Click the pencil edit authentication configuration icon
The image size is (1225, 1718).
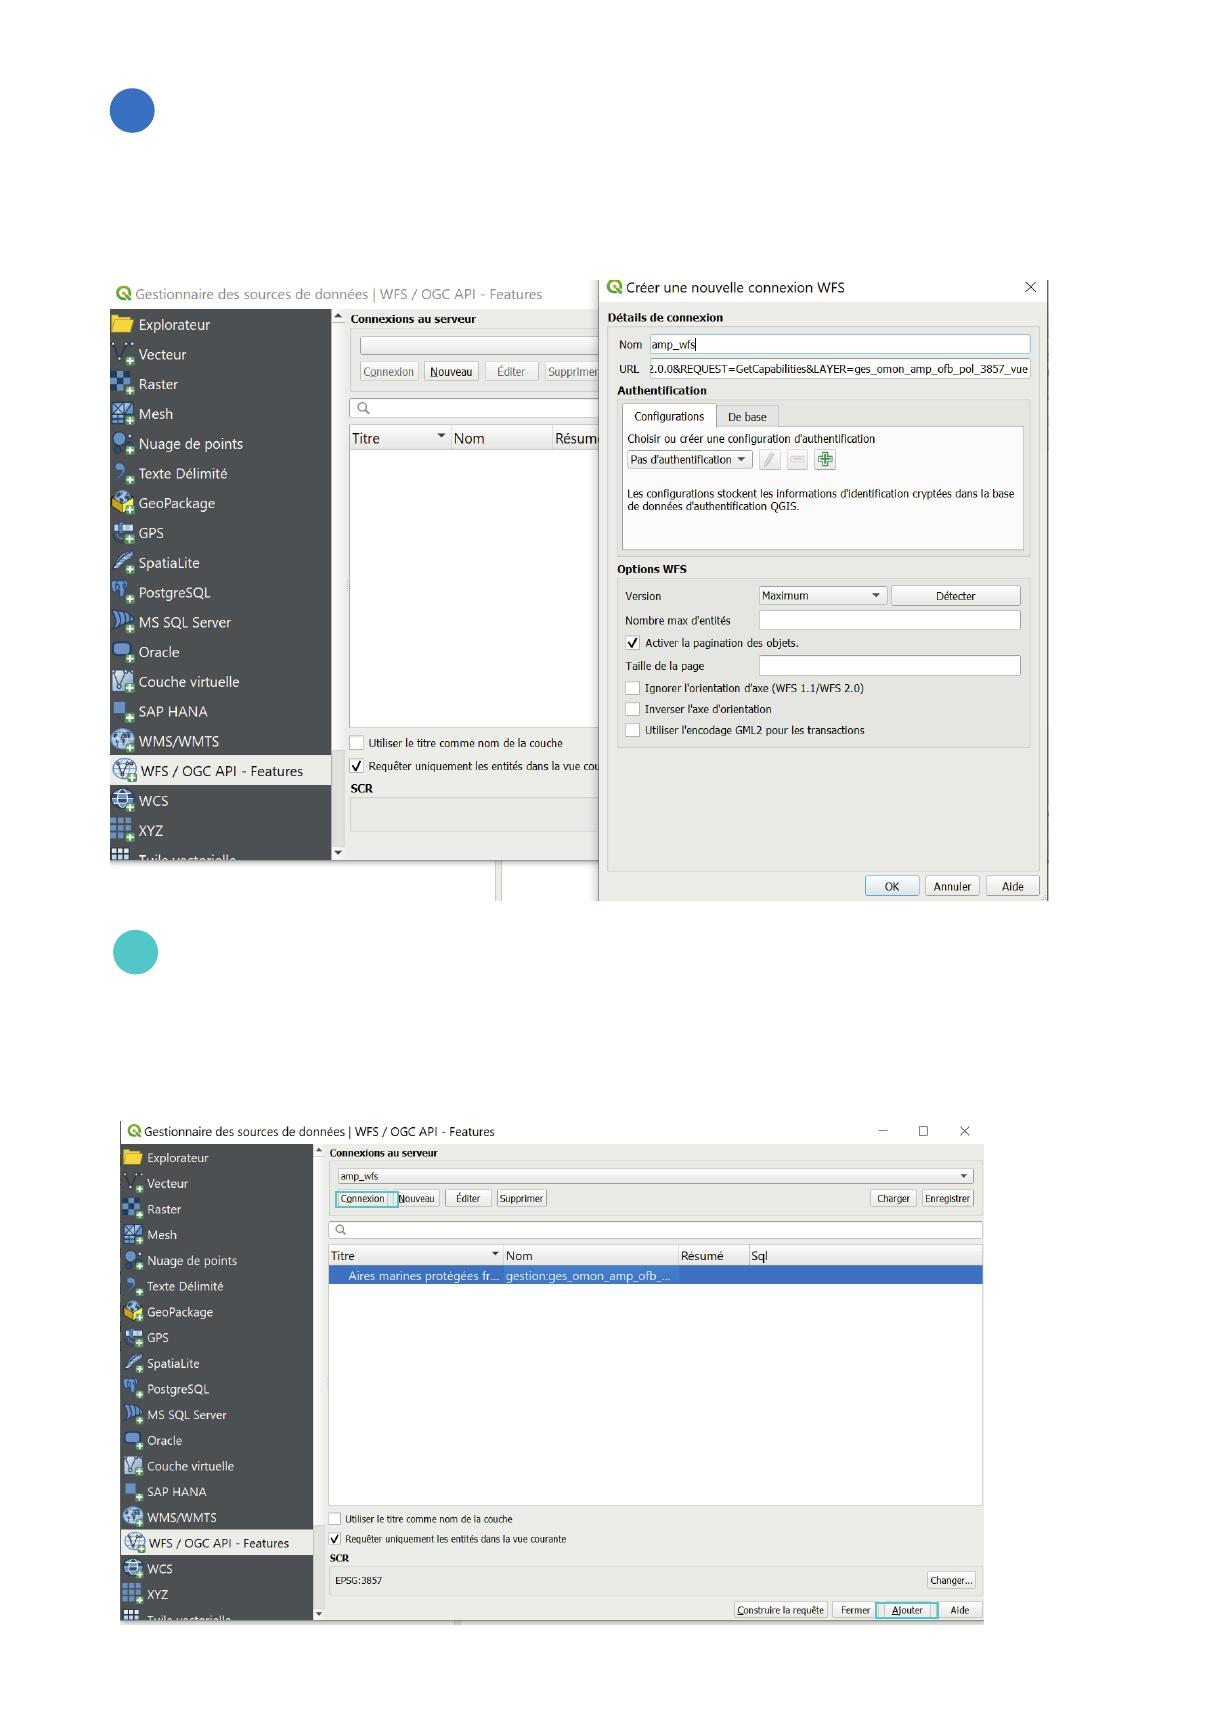769,460
